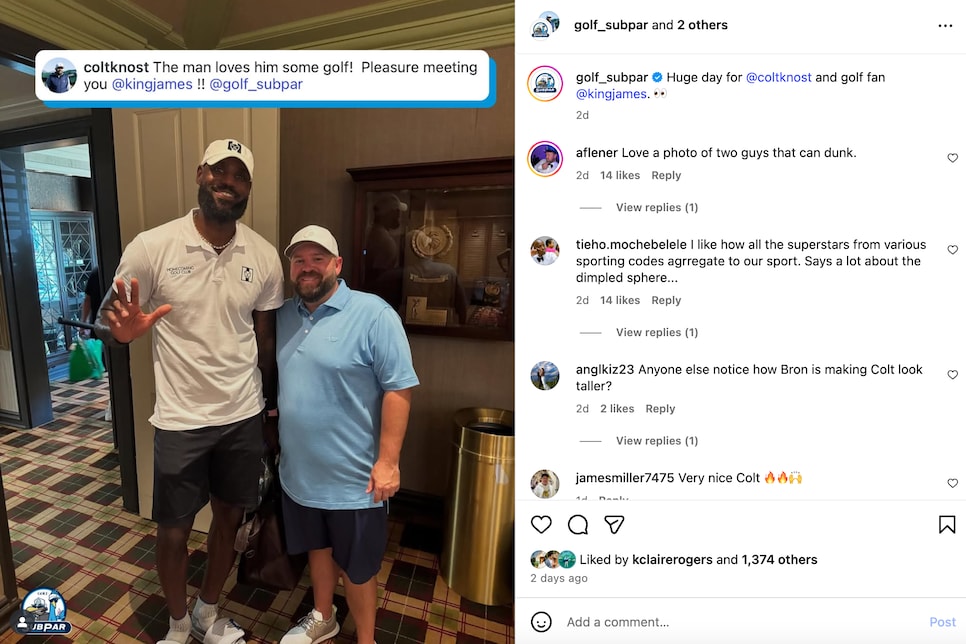Like jamesmiller7475's comment heart
The image size is (966, 644).
pos(952,483)
